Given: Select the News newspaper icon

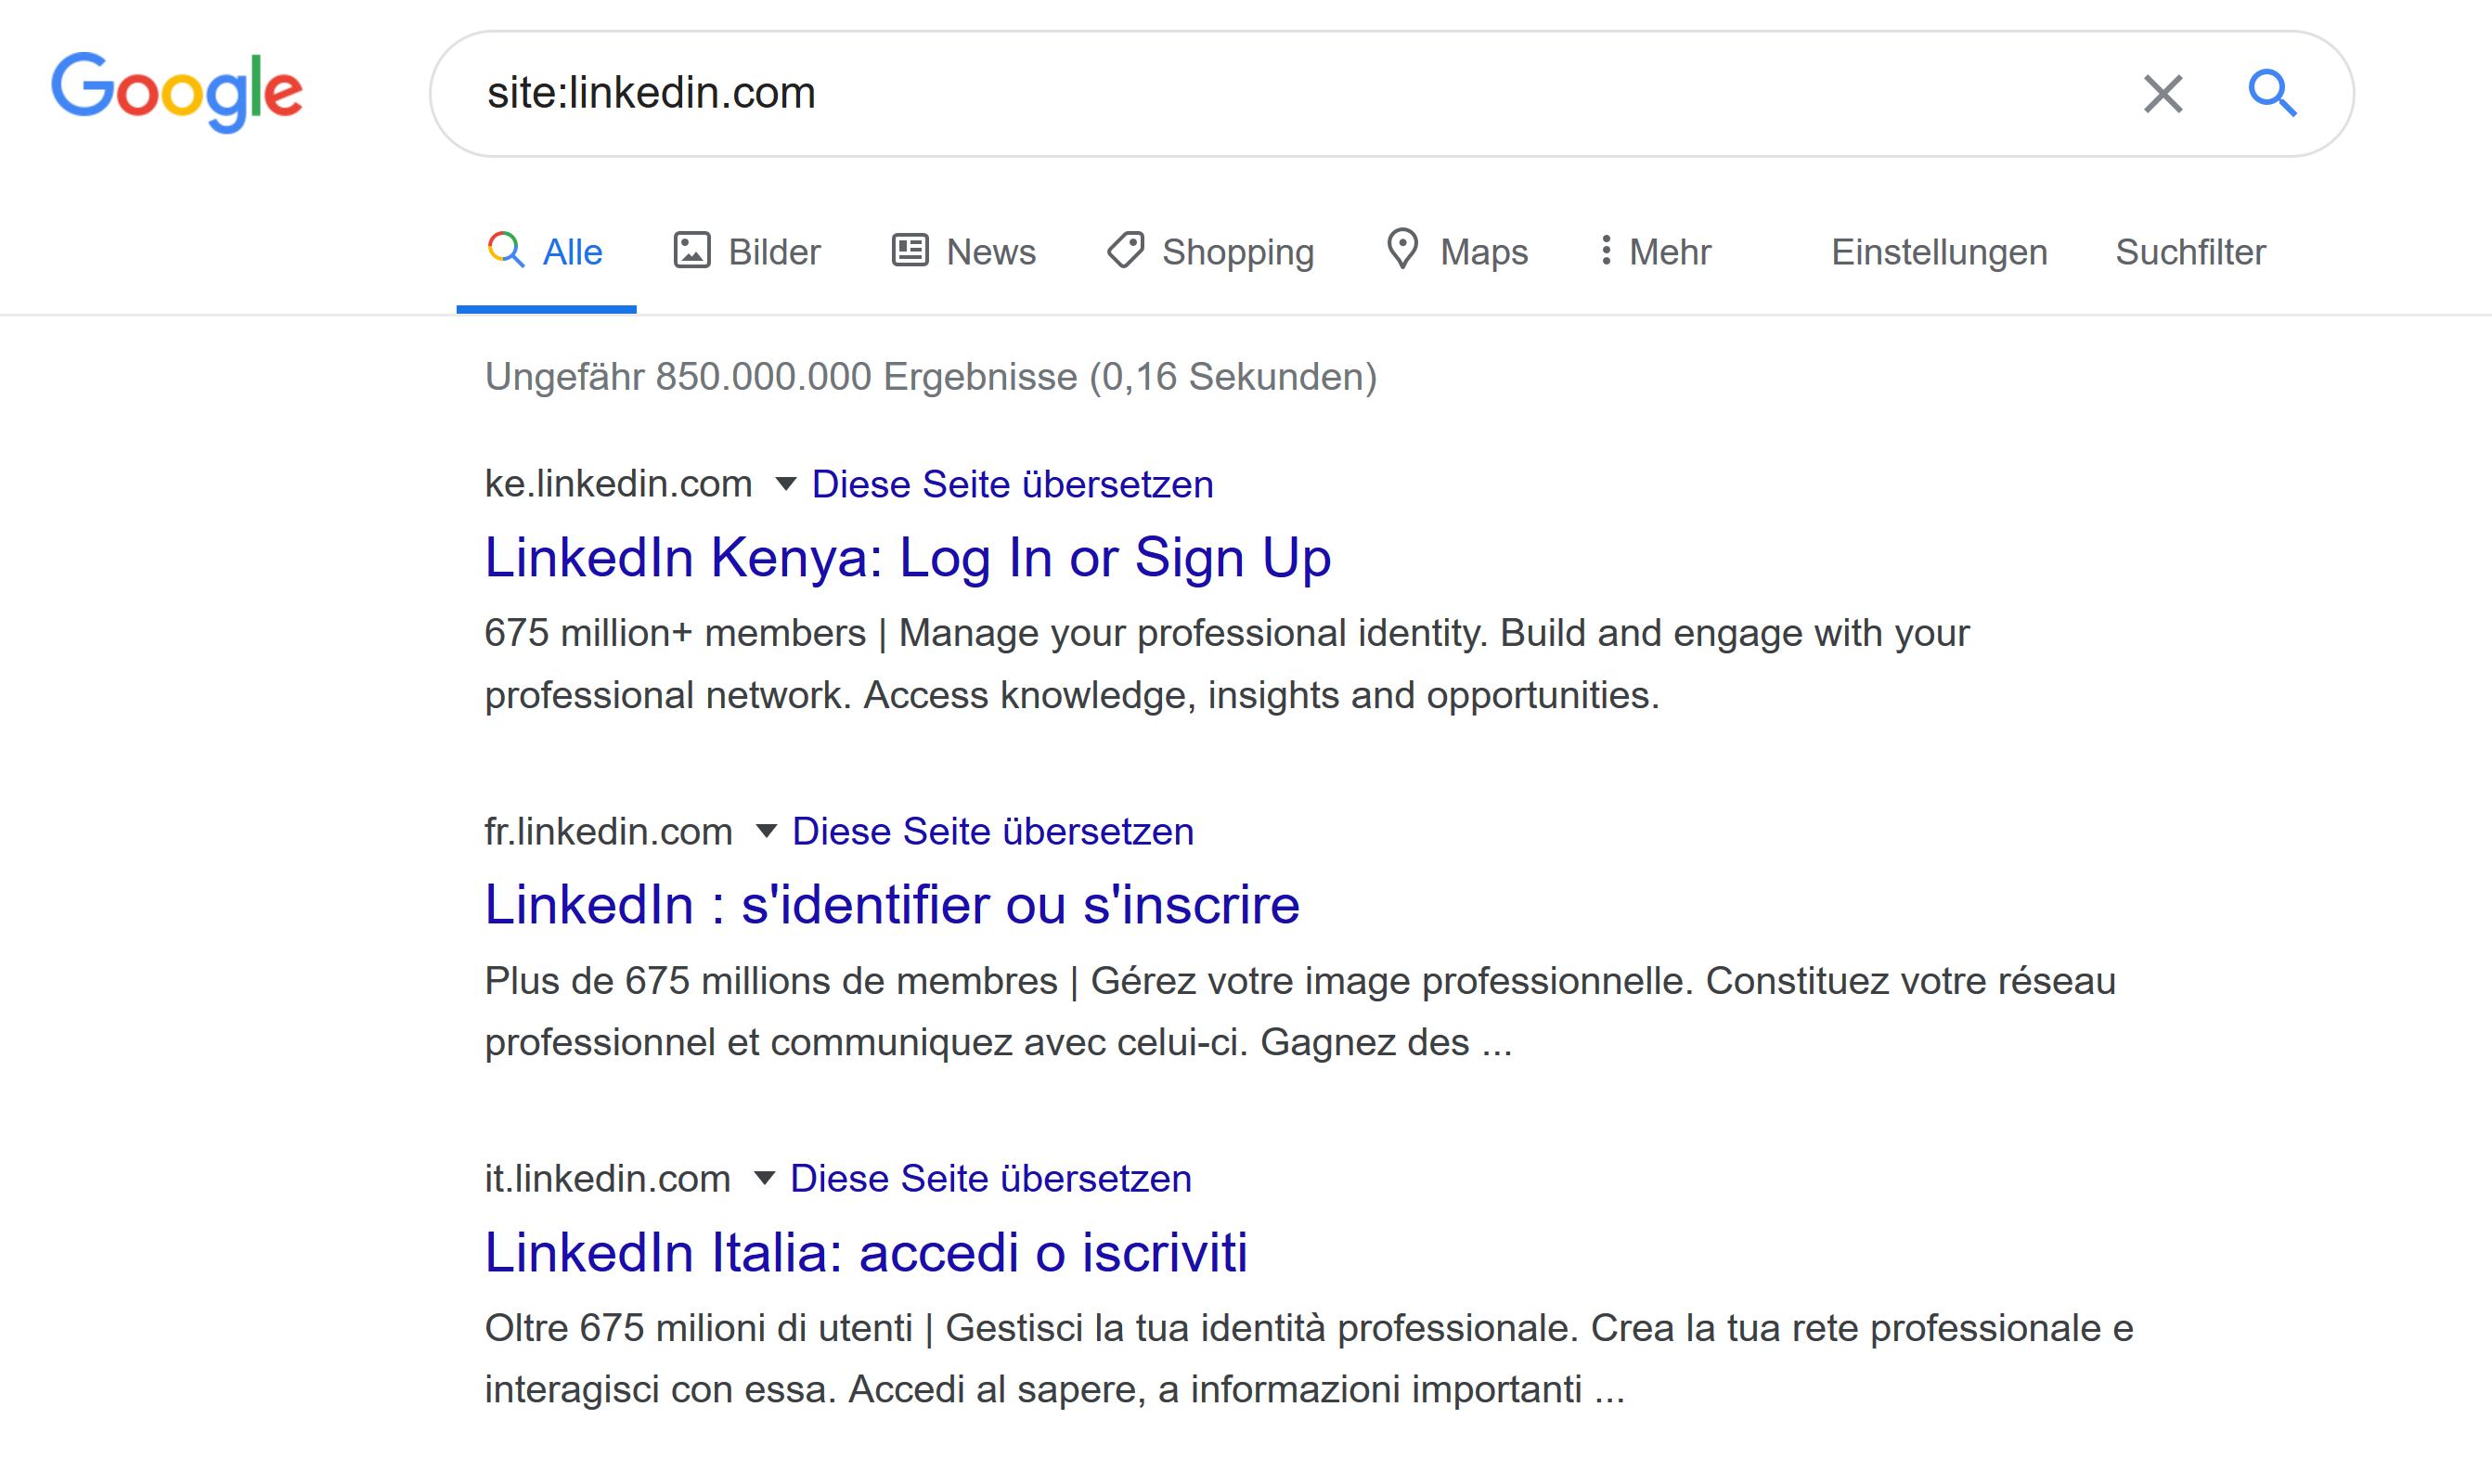Looking at the screenshot, I should click(x=909, y=251).
